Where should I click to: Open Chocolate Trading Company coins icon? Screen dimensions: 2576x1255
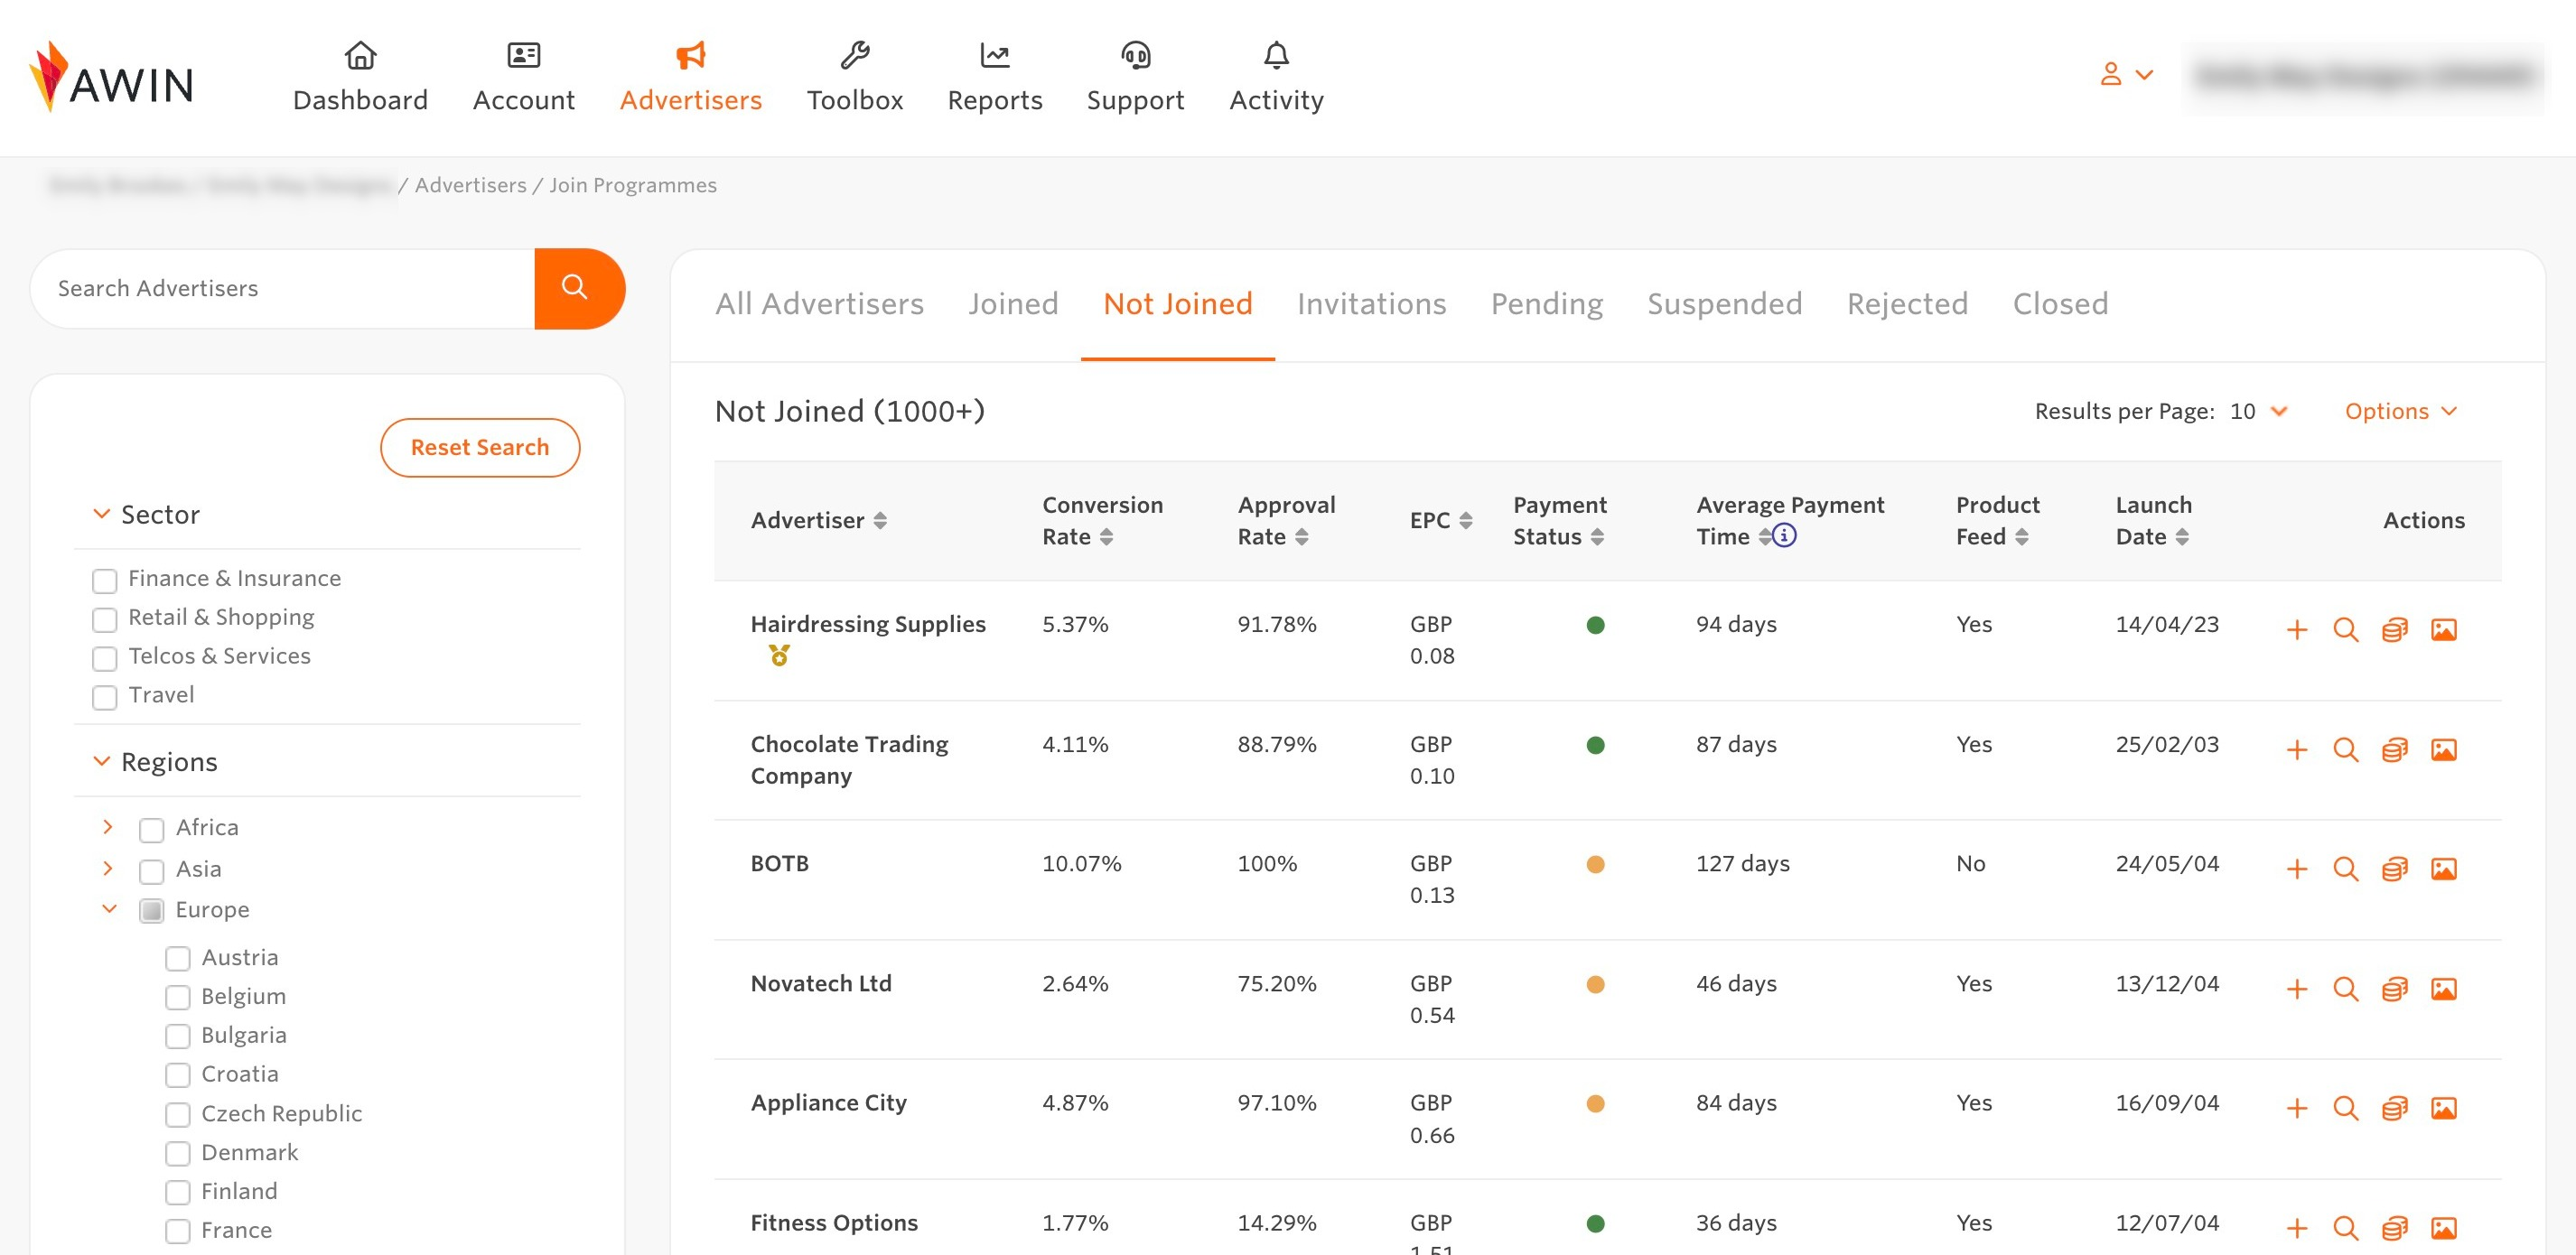point(2394,749)
